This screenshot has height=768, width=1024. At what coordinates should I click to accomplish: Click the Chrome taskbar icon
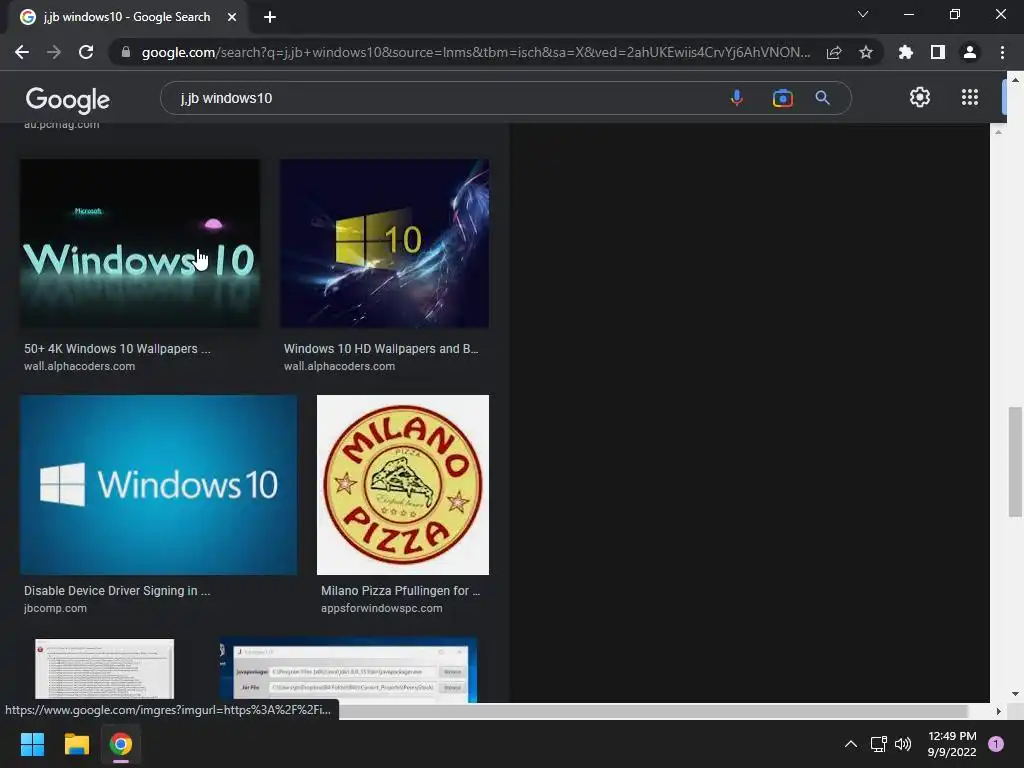(x=121, y=744)
